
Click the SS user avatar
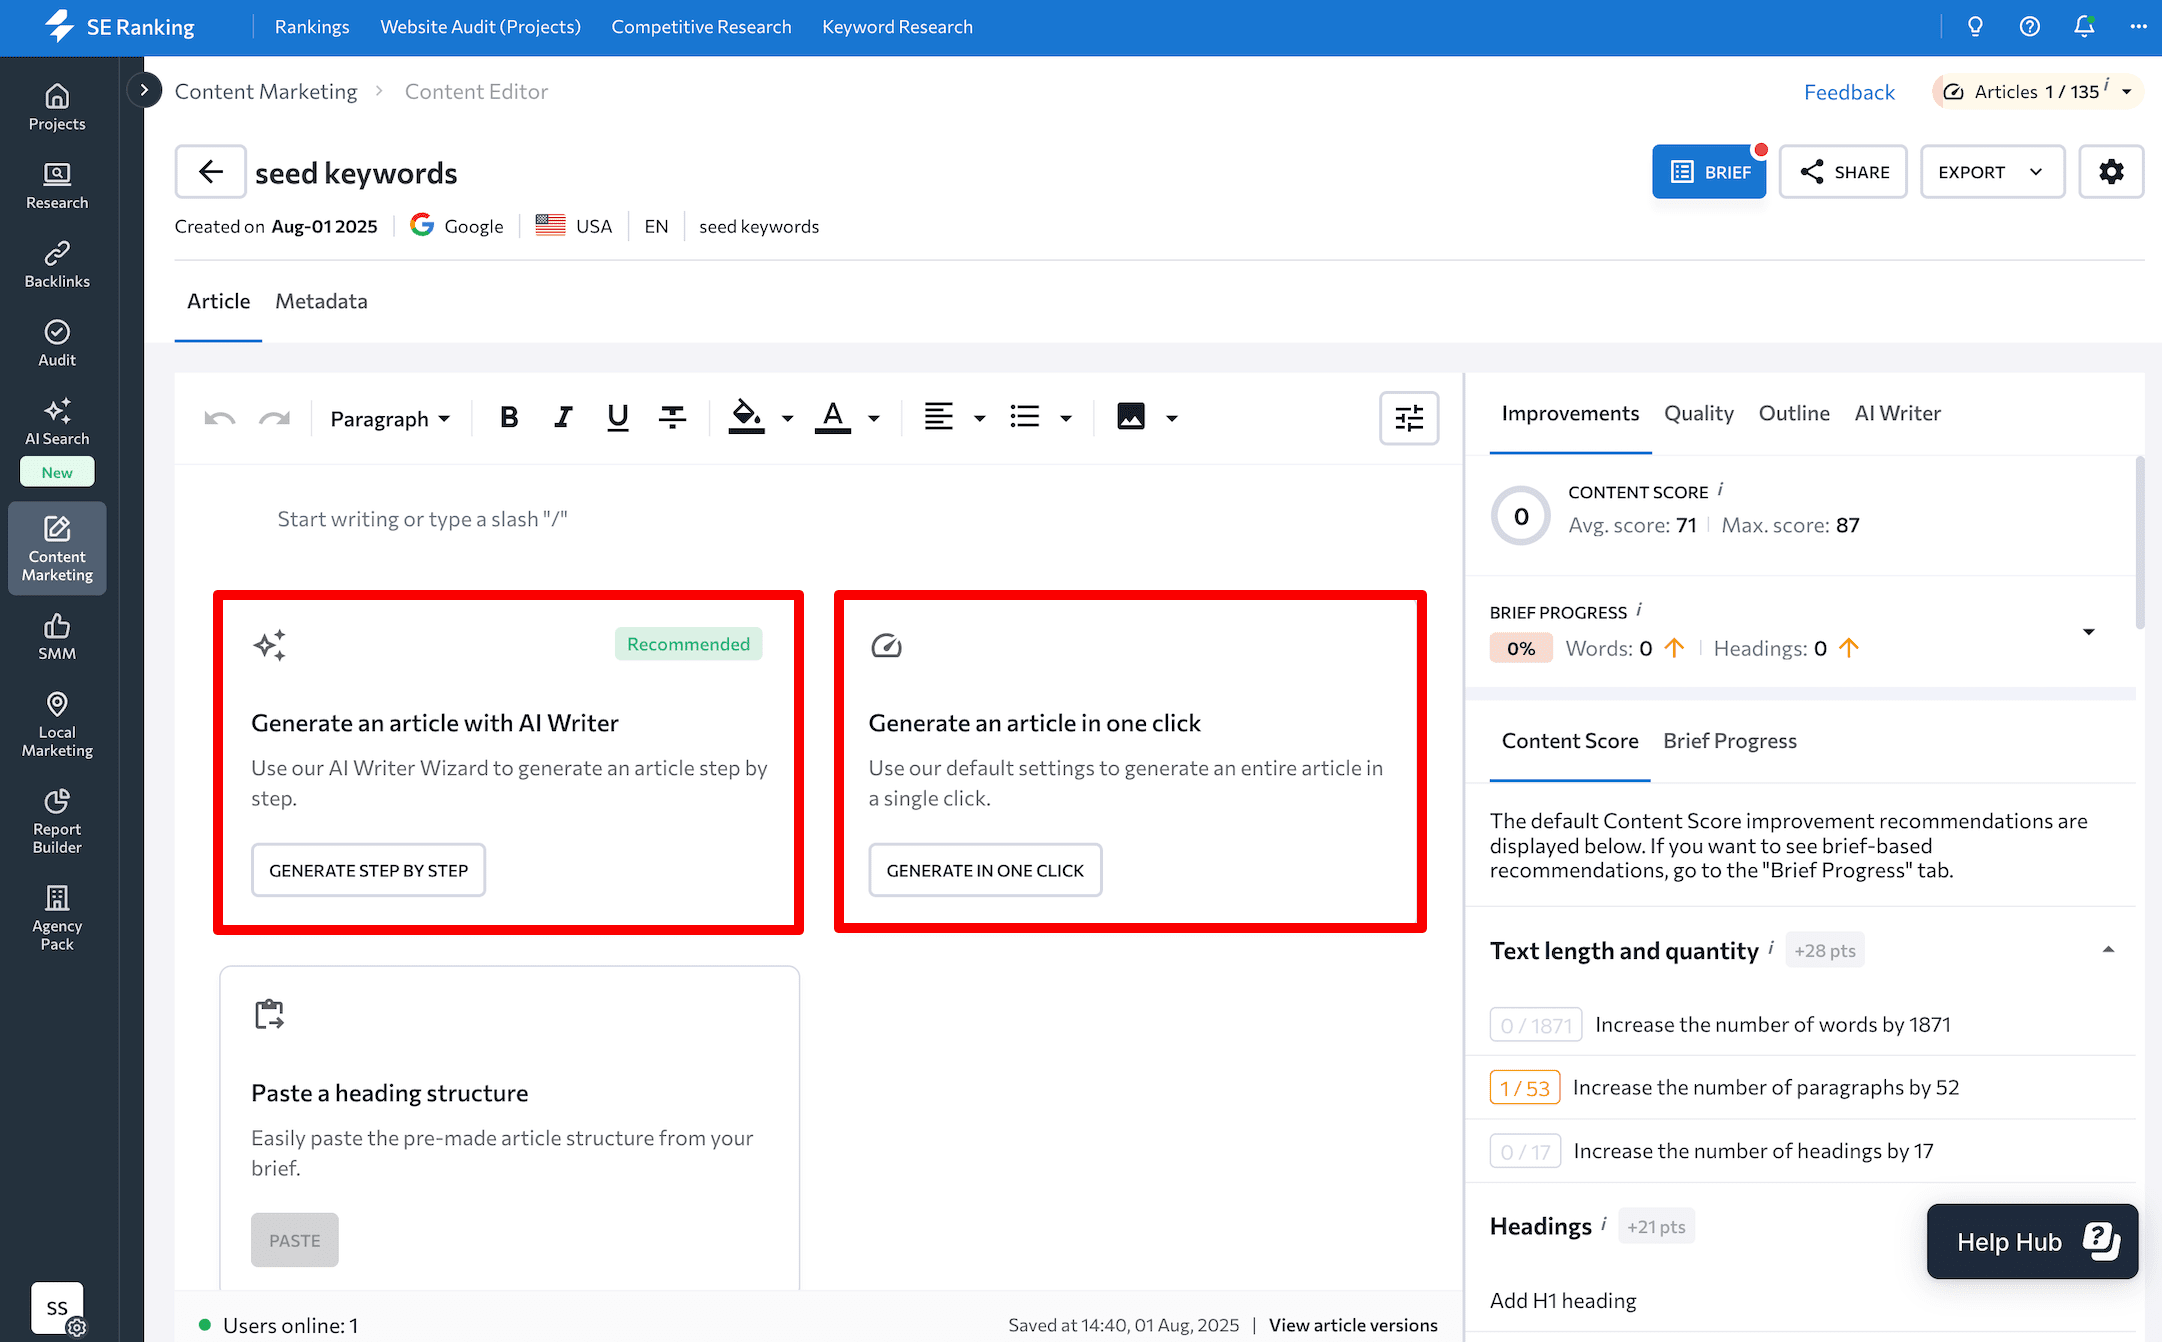(57, 1308)
